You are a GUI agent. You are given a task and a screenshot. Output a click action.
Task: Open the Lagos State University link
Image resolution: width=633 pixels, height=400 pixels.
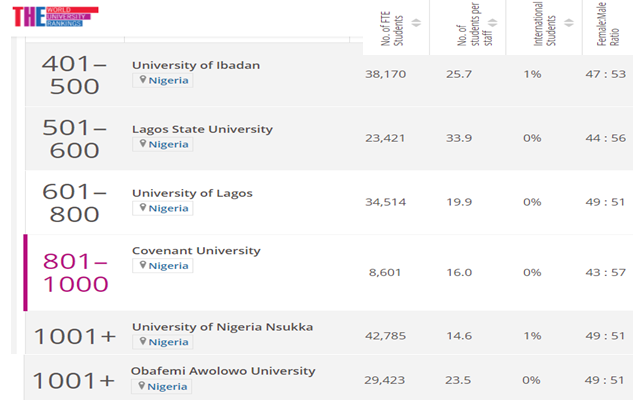[202, 129]
